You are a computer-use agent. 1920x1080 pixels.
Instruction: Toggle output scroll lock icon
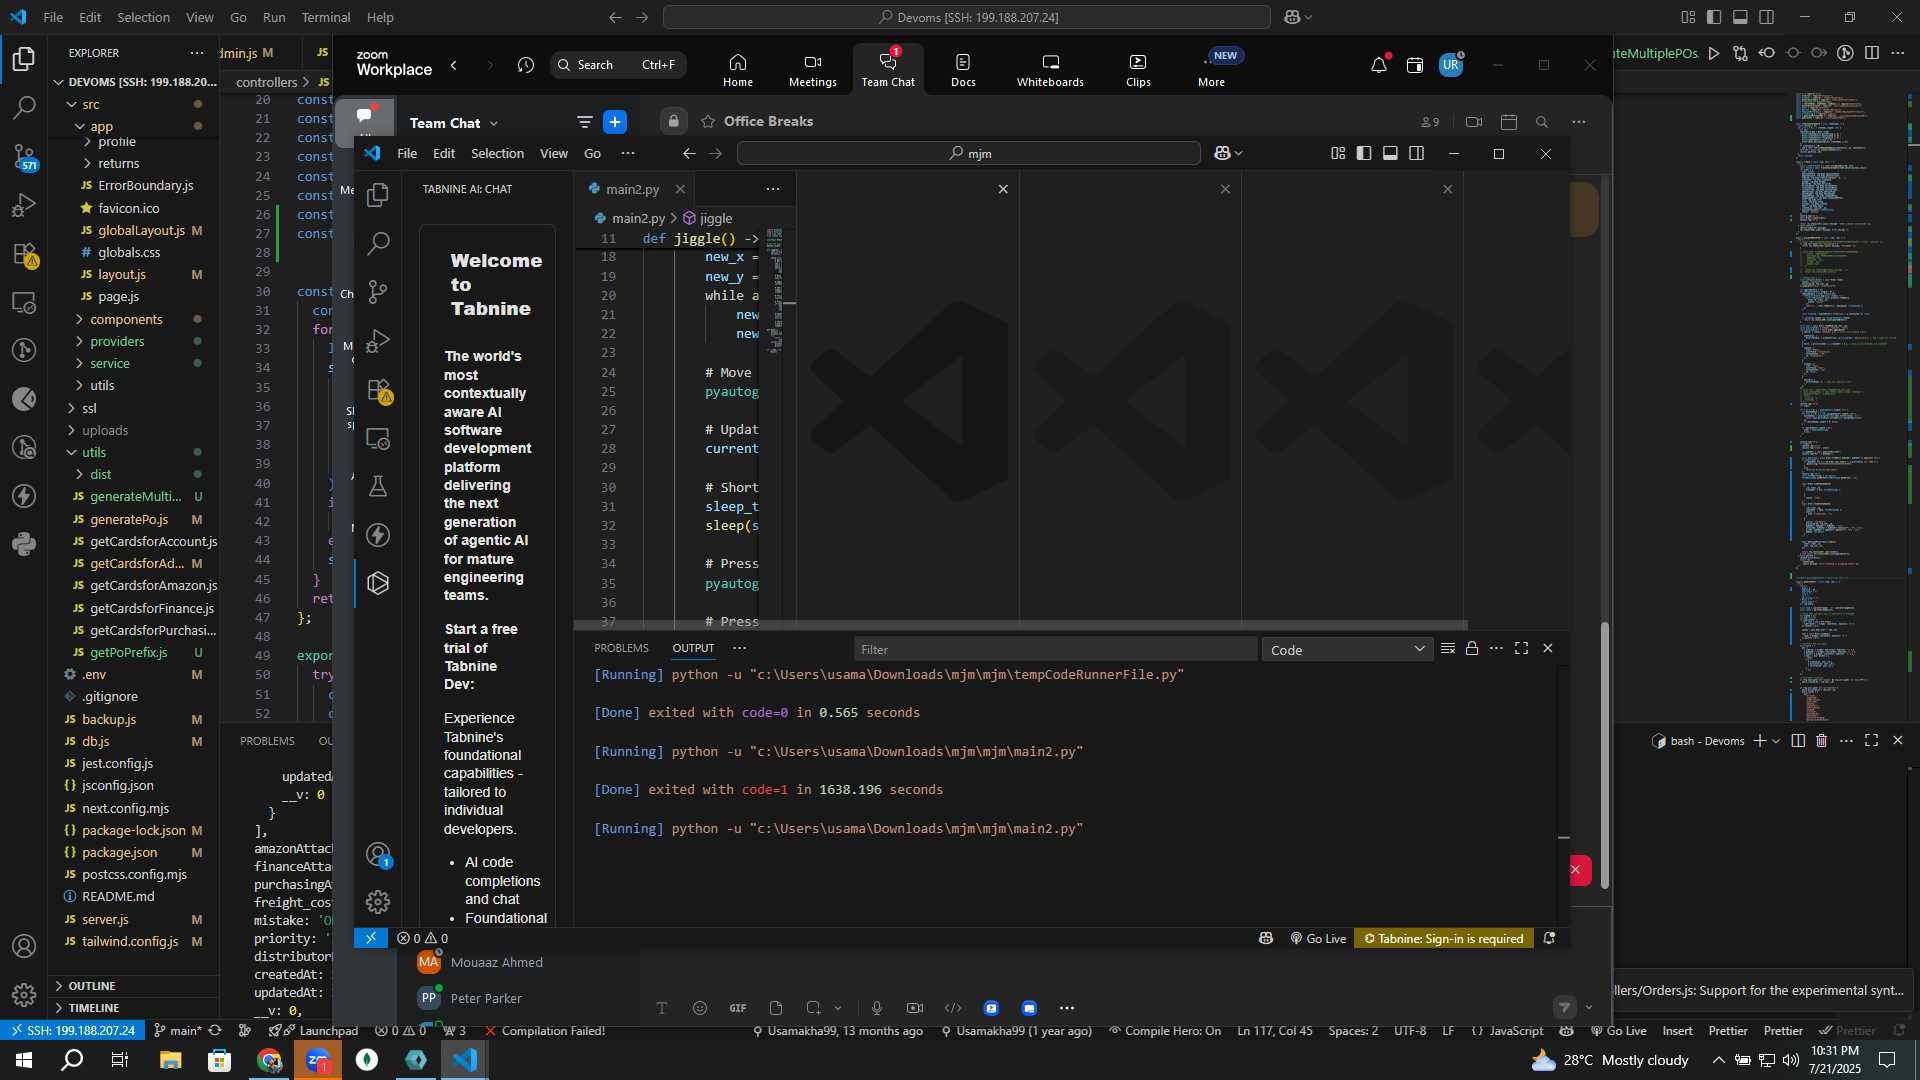(1472, 649)
